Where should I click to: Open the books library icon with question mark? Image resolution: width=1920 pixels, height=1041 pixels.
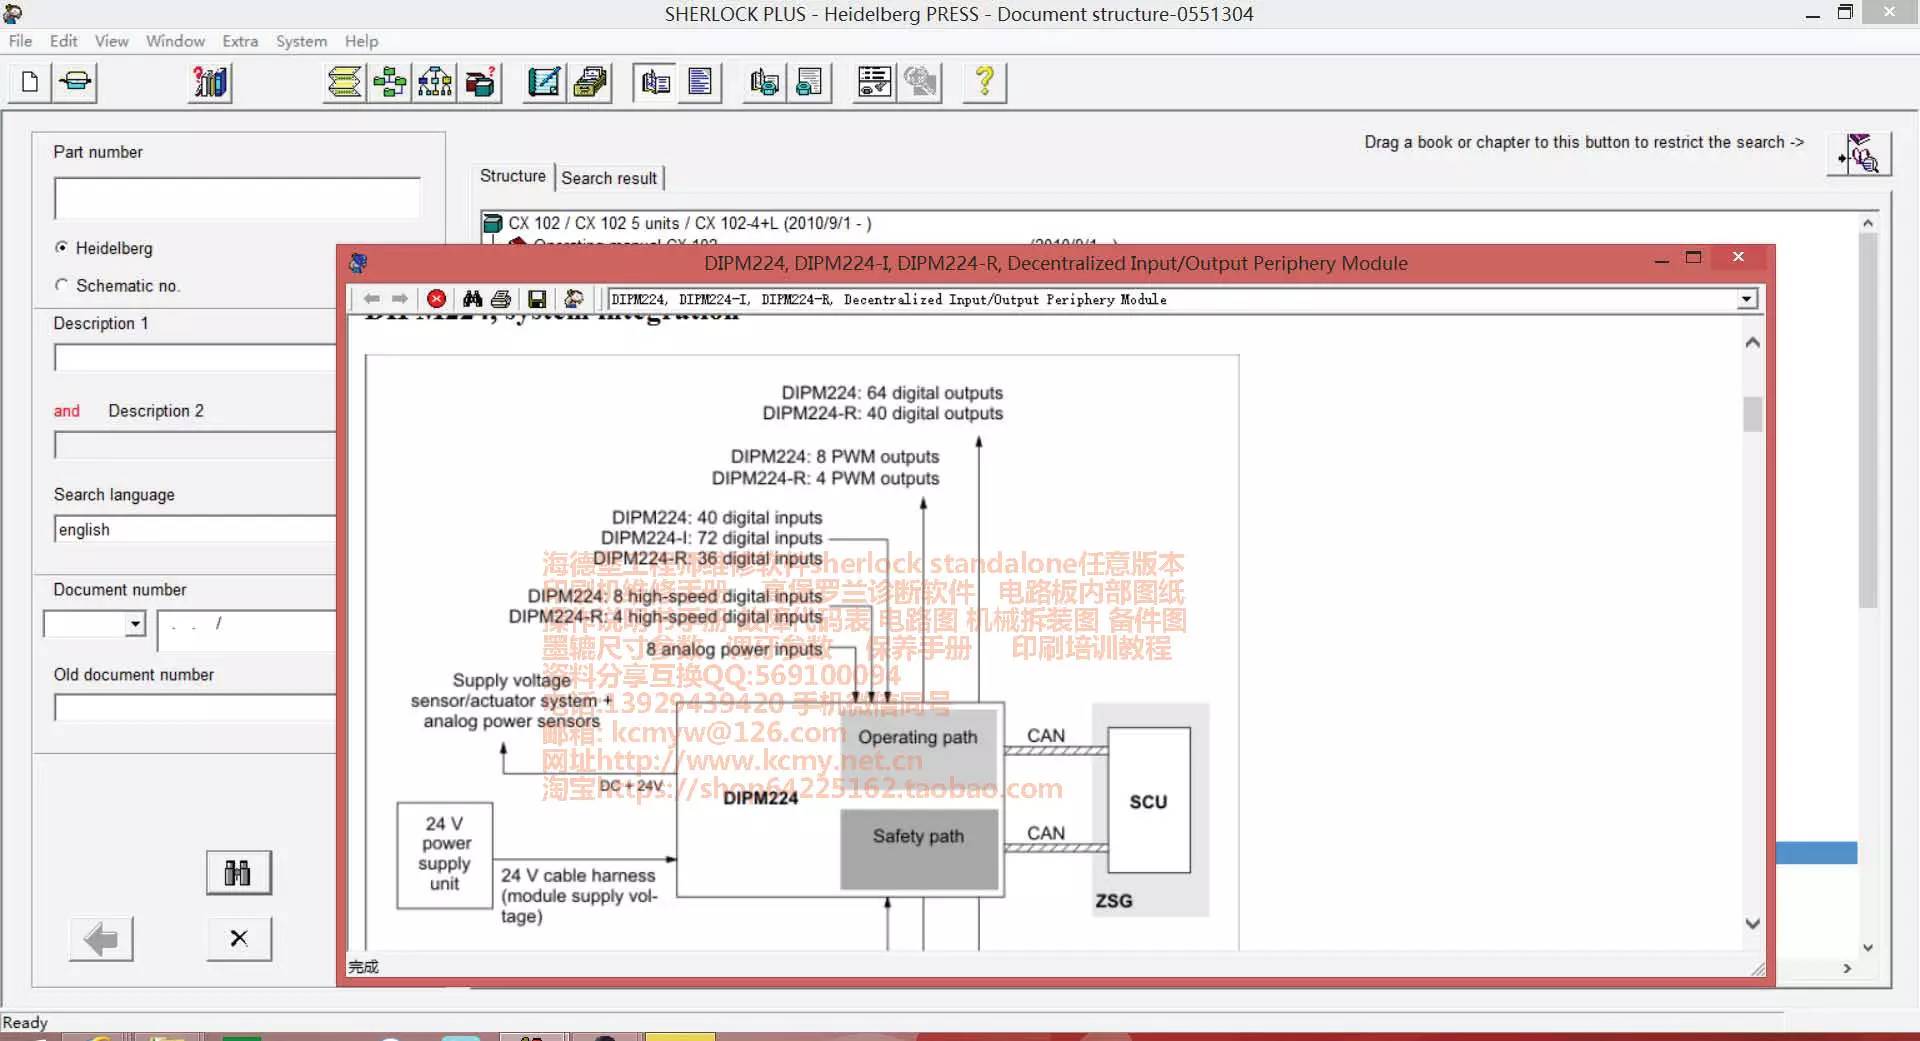point(211,82)
